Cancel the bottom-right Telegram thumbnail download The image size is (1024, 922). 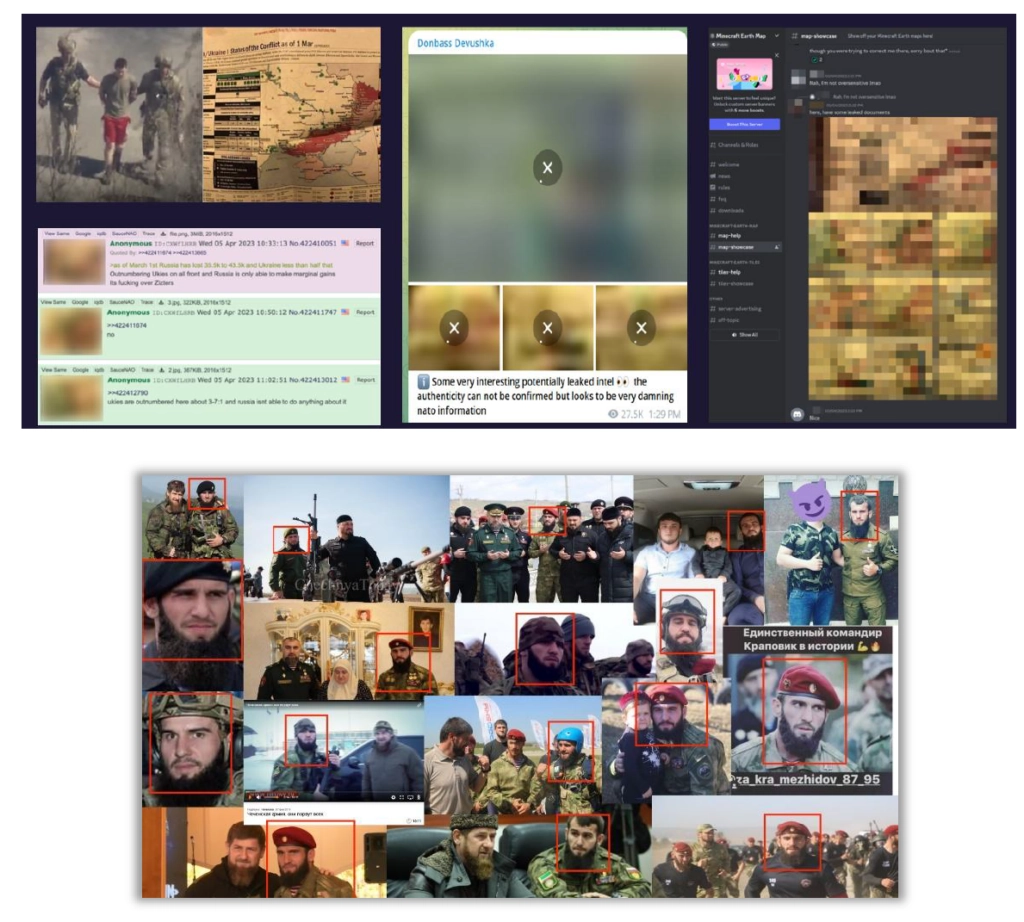[641, 328]
